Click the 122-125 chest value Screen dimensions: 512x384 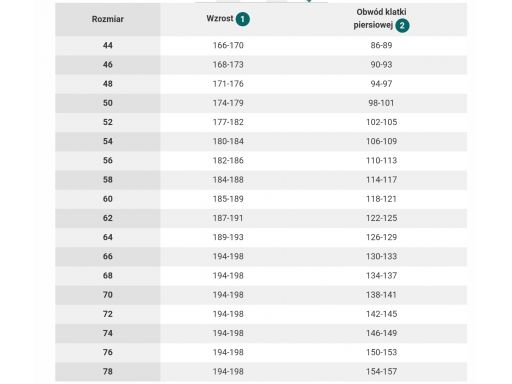point(382,218)
